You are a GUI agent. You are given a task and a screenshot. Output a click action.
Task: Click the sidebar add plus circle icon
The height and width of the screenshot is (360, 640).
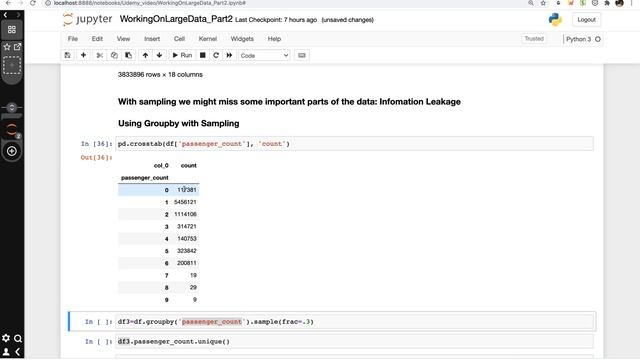[x=12, y=151]
